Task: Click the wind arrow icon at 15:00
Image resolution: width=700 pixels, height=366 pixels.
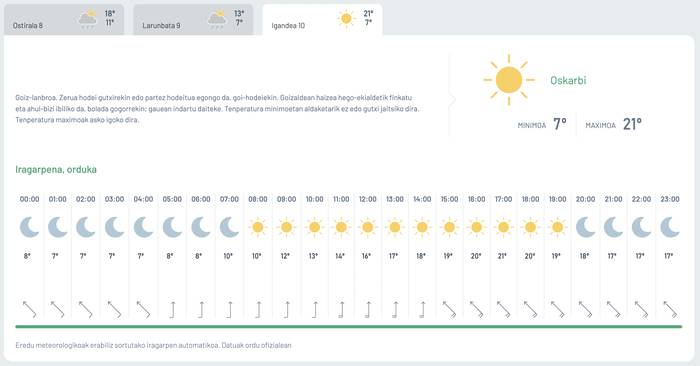Action: click(x=449, y=309)
